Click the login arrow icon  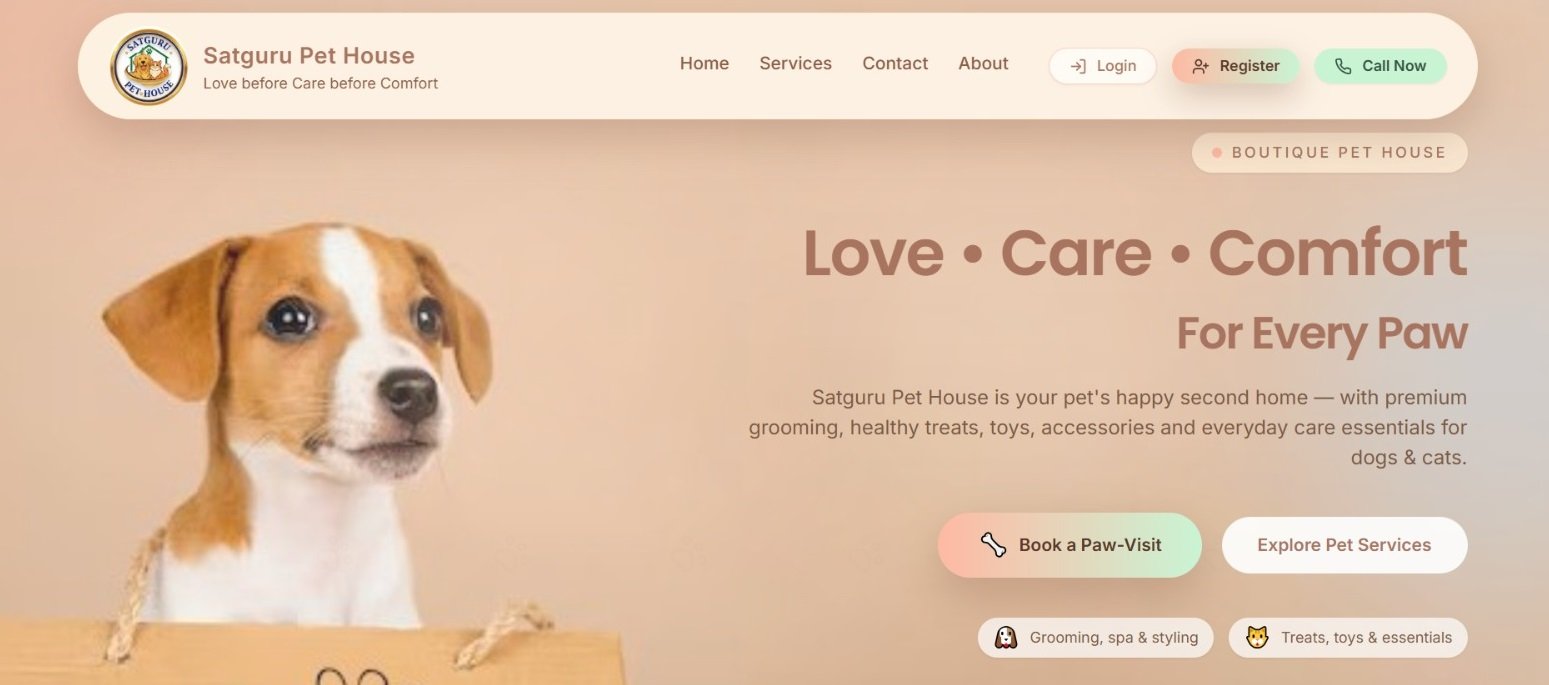pos(1078,66)
